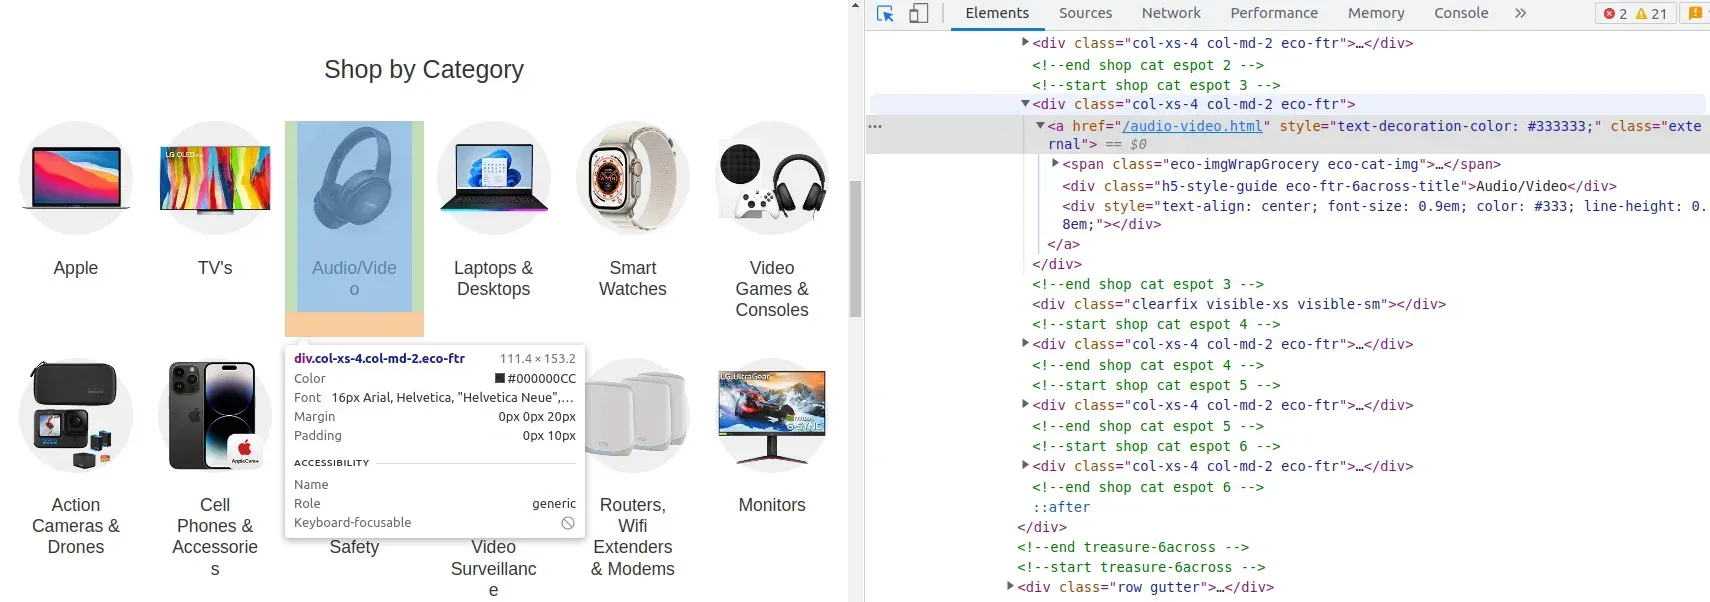This screenshot has height=602, width=1710.
Task: Select the ::after pseudo-element line
Action: click(1061, 507)
